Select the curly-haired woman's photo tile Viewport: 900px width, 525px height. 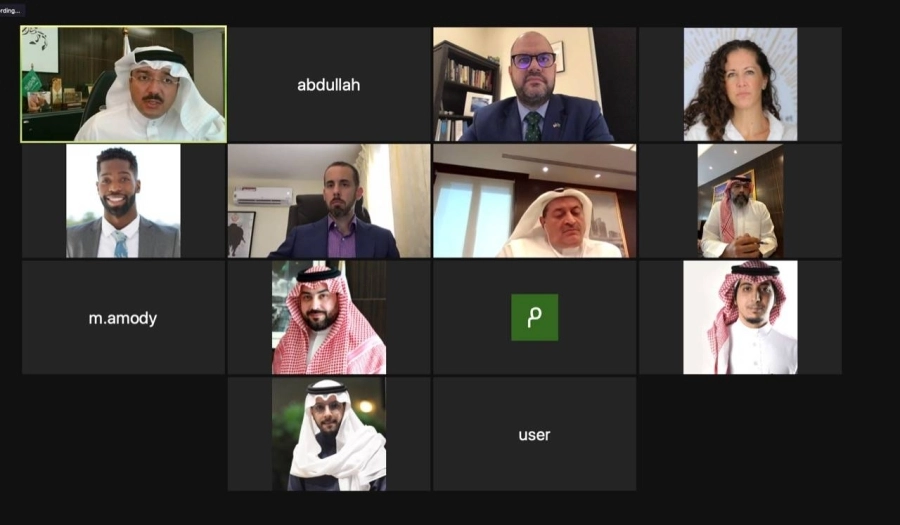tap(740, 84)
